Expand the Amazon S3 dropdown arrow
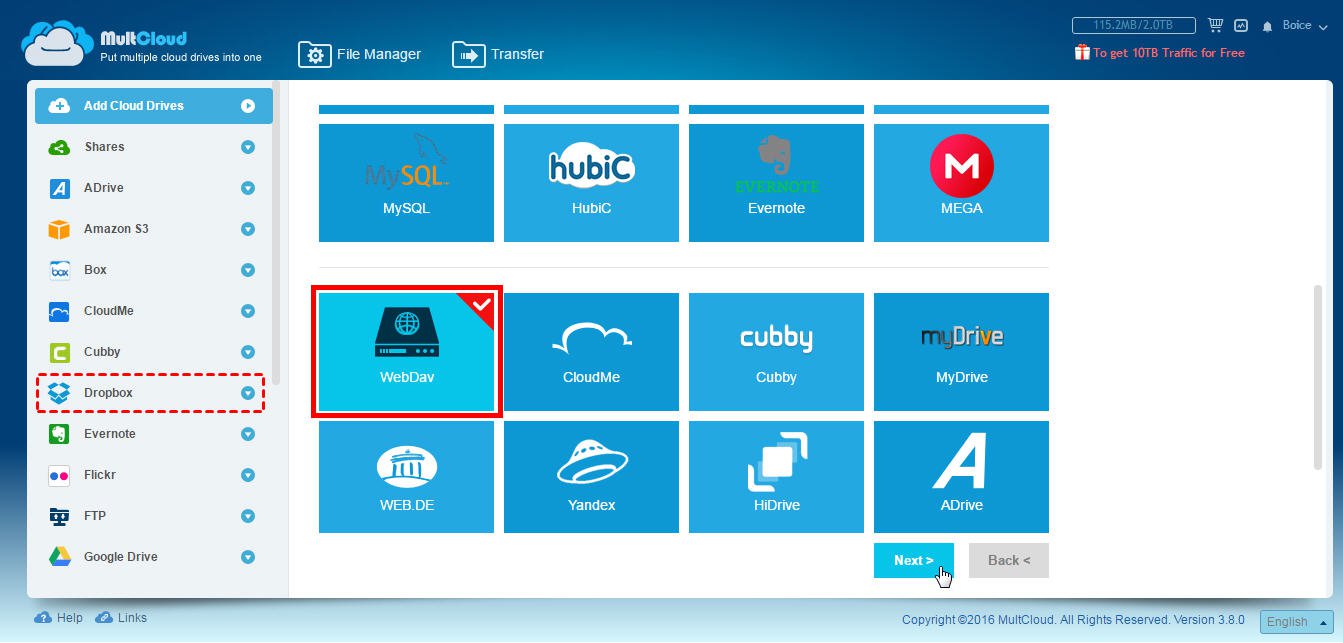The height and width of the screenshot is (643, 1343). (x=248, y=229)
